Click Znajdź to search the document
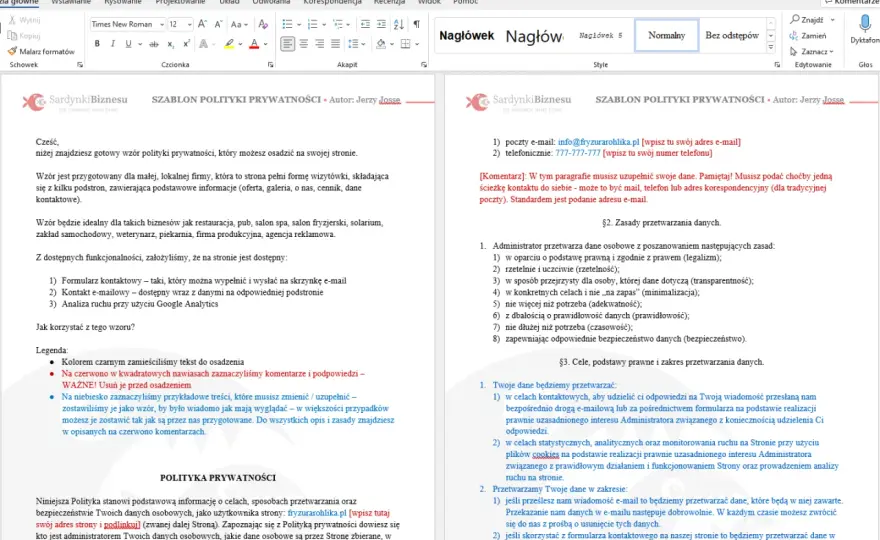The width and height of the screenshot is (880, 540). tap(808, 20)
